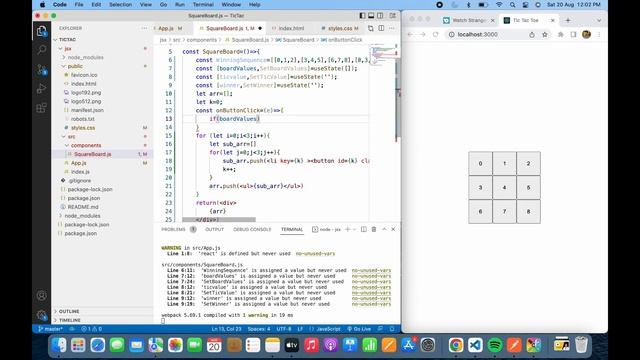The image size is (640, 360).
Task: Click the editor horizontal scrollbar
Action: click(x=219, y=220)
